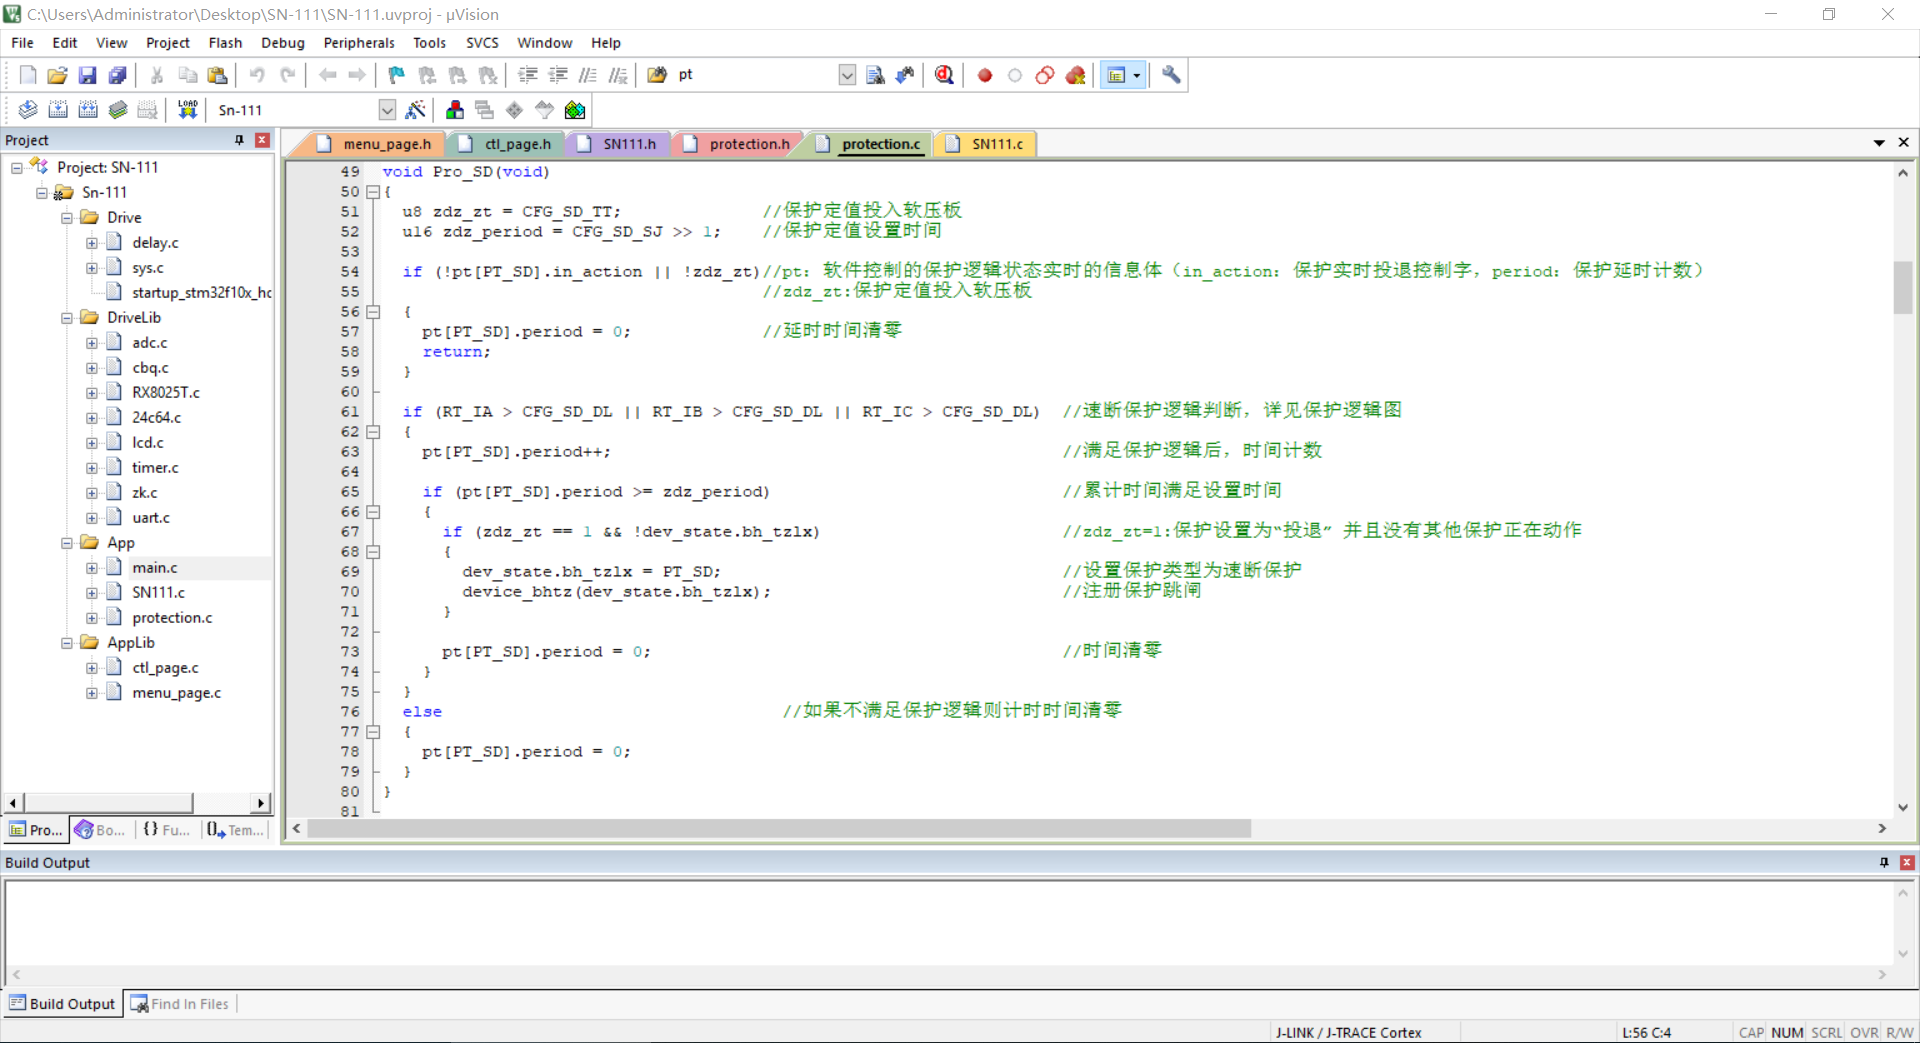Close the Project panel
The image size is (1920, 1043).
pos(262,140)
